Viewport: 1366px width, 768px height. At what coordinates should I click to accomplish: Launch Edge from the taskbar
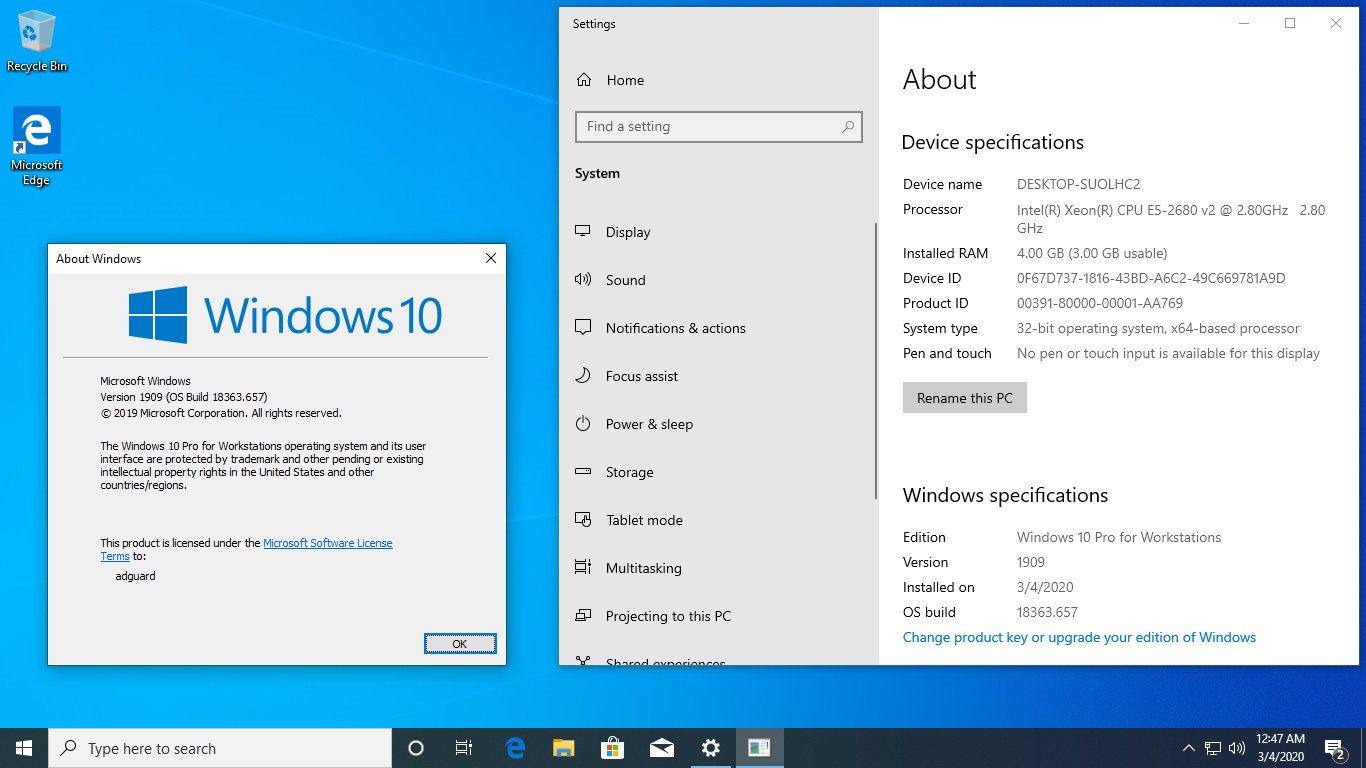(515, 748)
